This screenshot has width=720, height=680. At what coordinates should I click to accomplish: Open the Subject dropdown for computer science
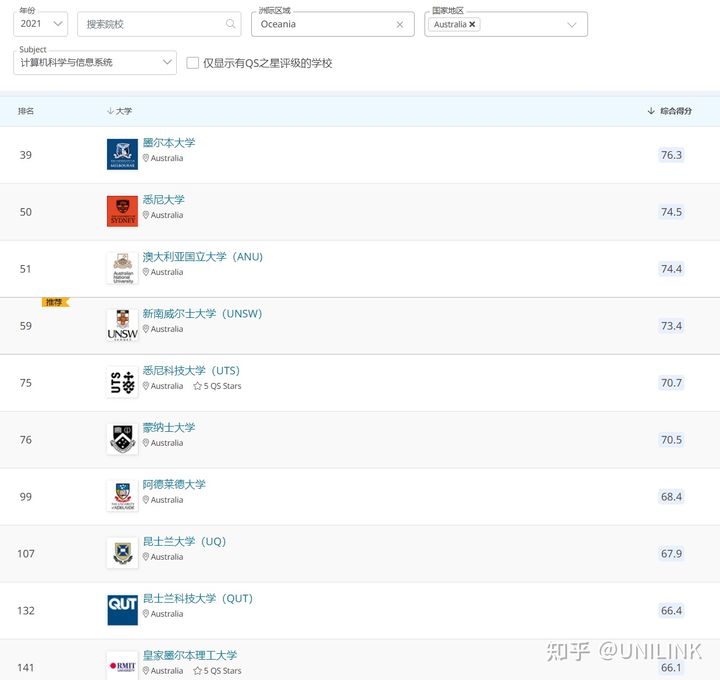(95, 62)
